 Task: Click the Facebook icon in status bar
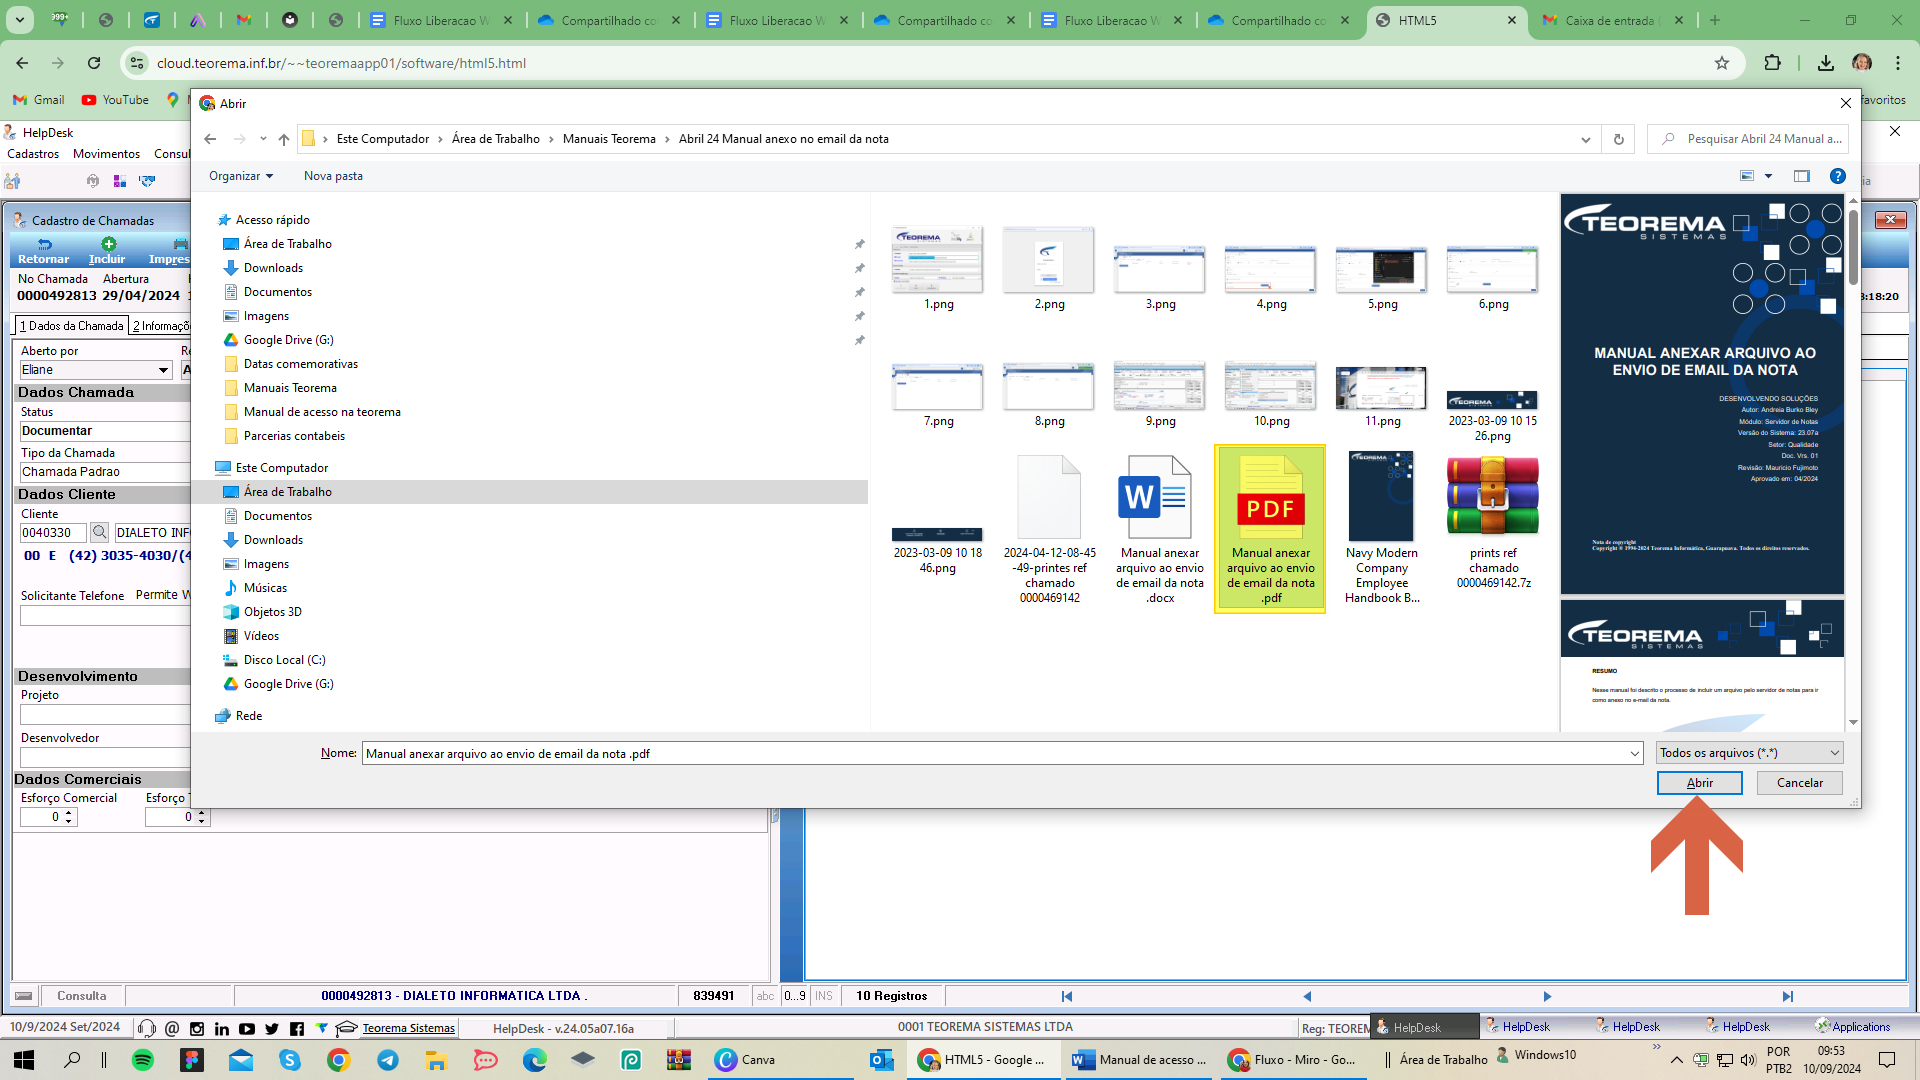pos(297,1028)
